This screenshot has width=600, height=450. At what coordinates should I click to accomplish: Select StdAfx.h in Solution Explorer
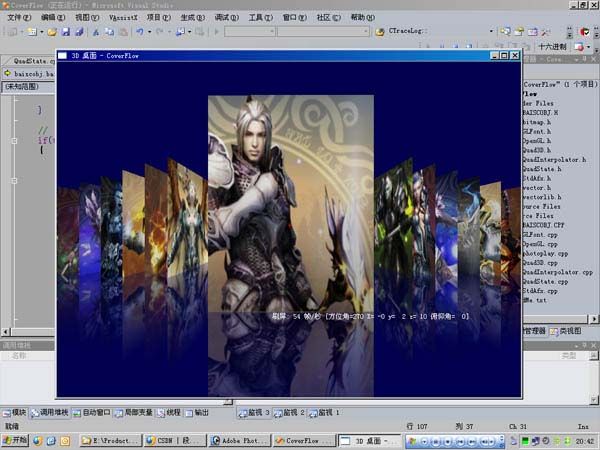537,178
